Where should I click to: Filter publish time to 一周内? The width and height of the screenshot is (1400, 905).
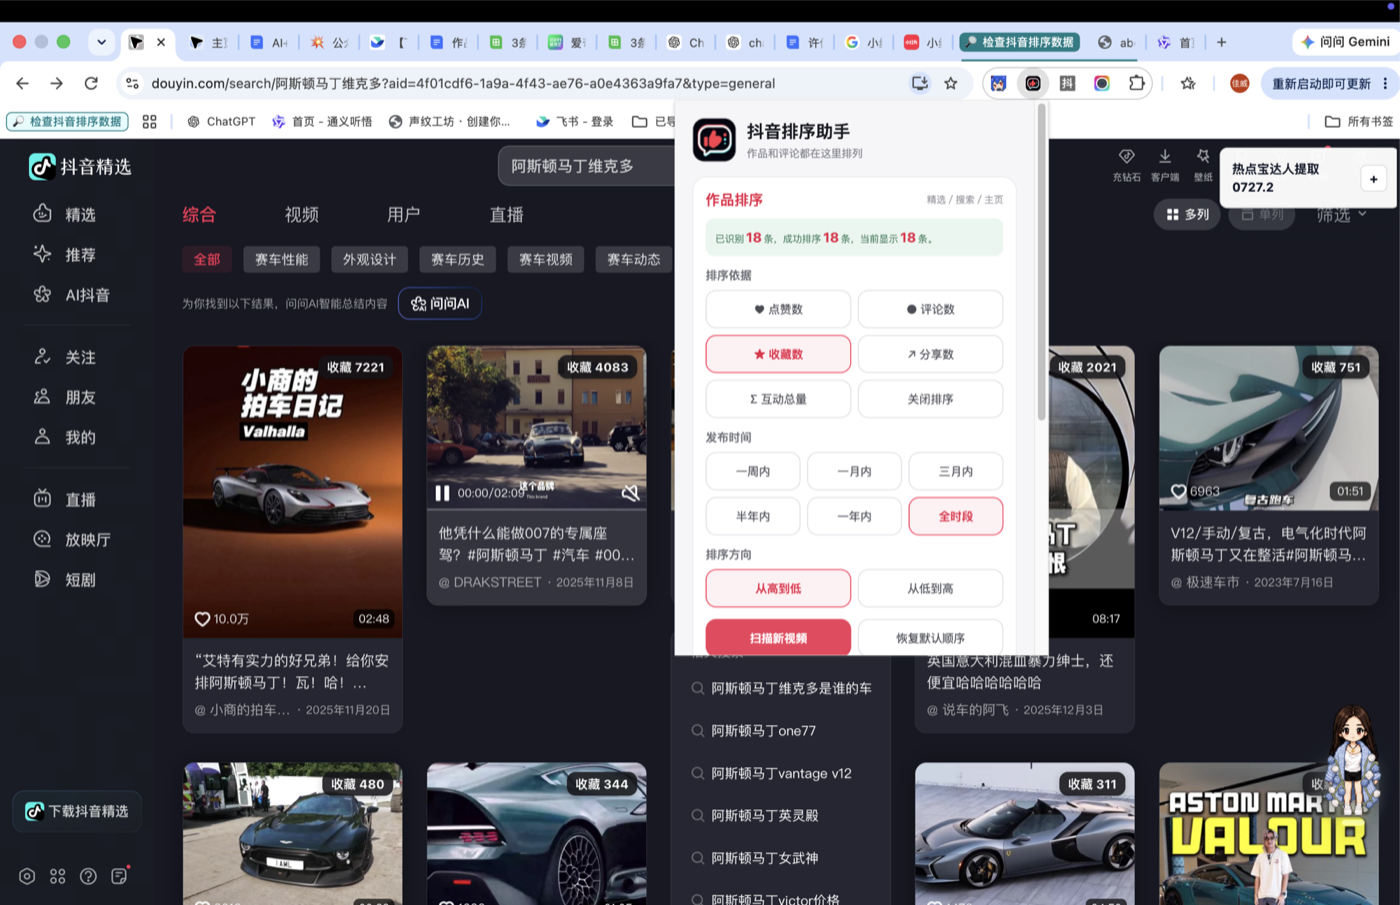tap(753, 471)
